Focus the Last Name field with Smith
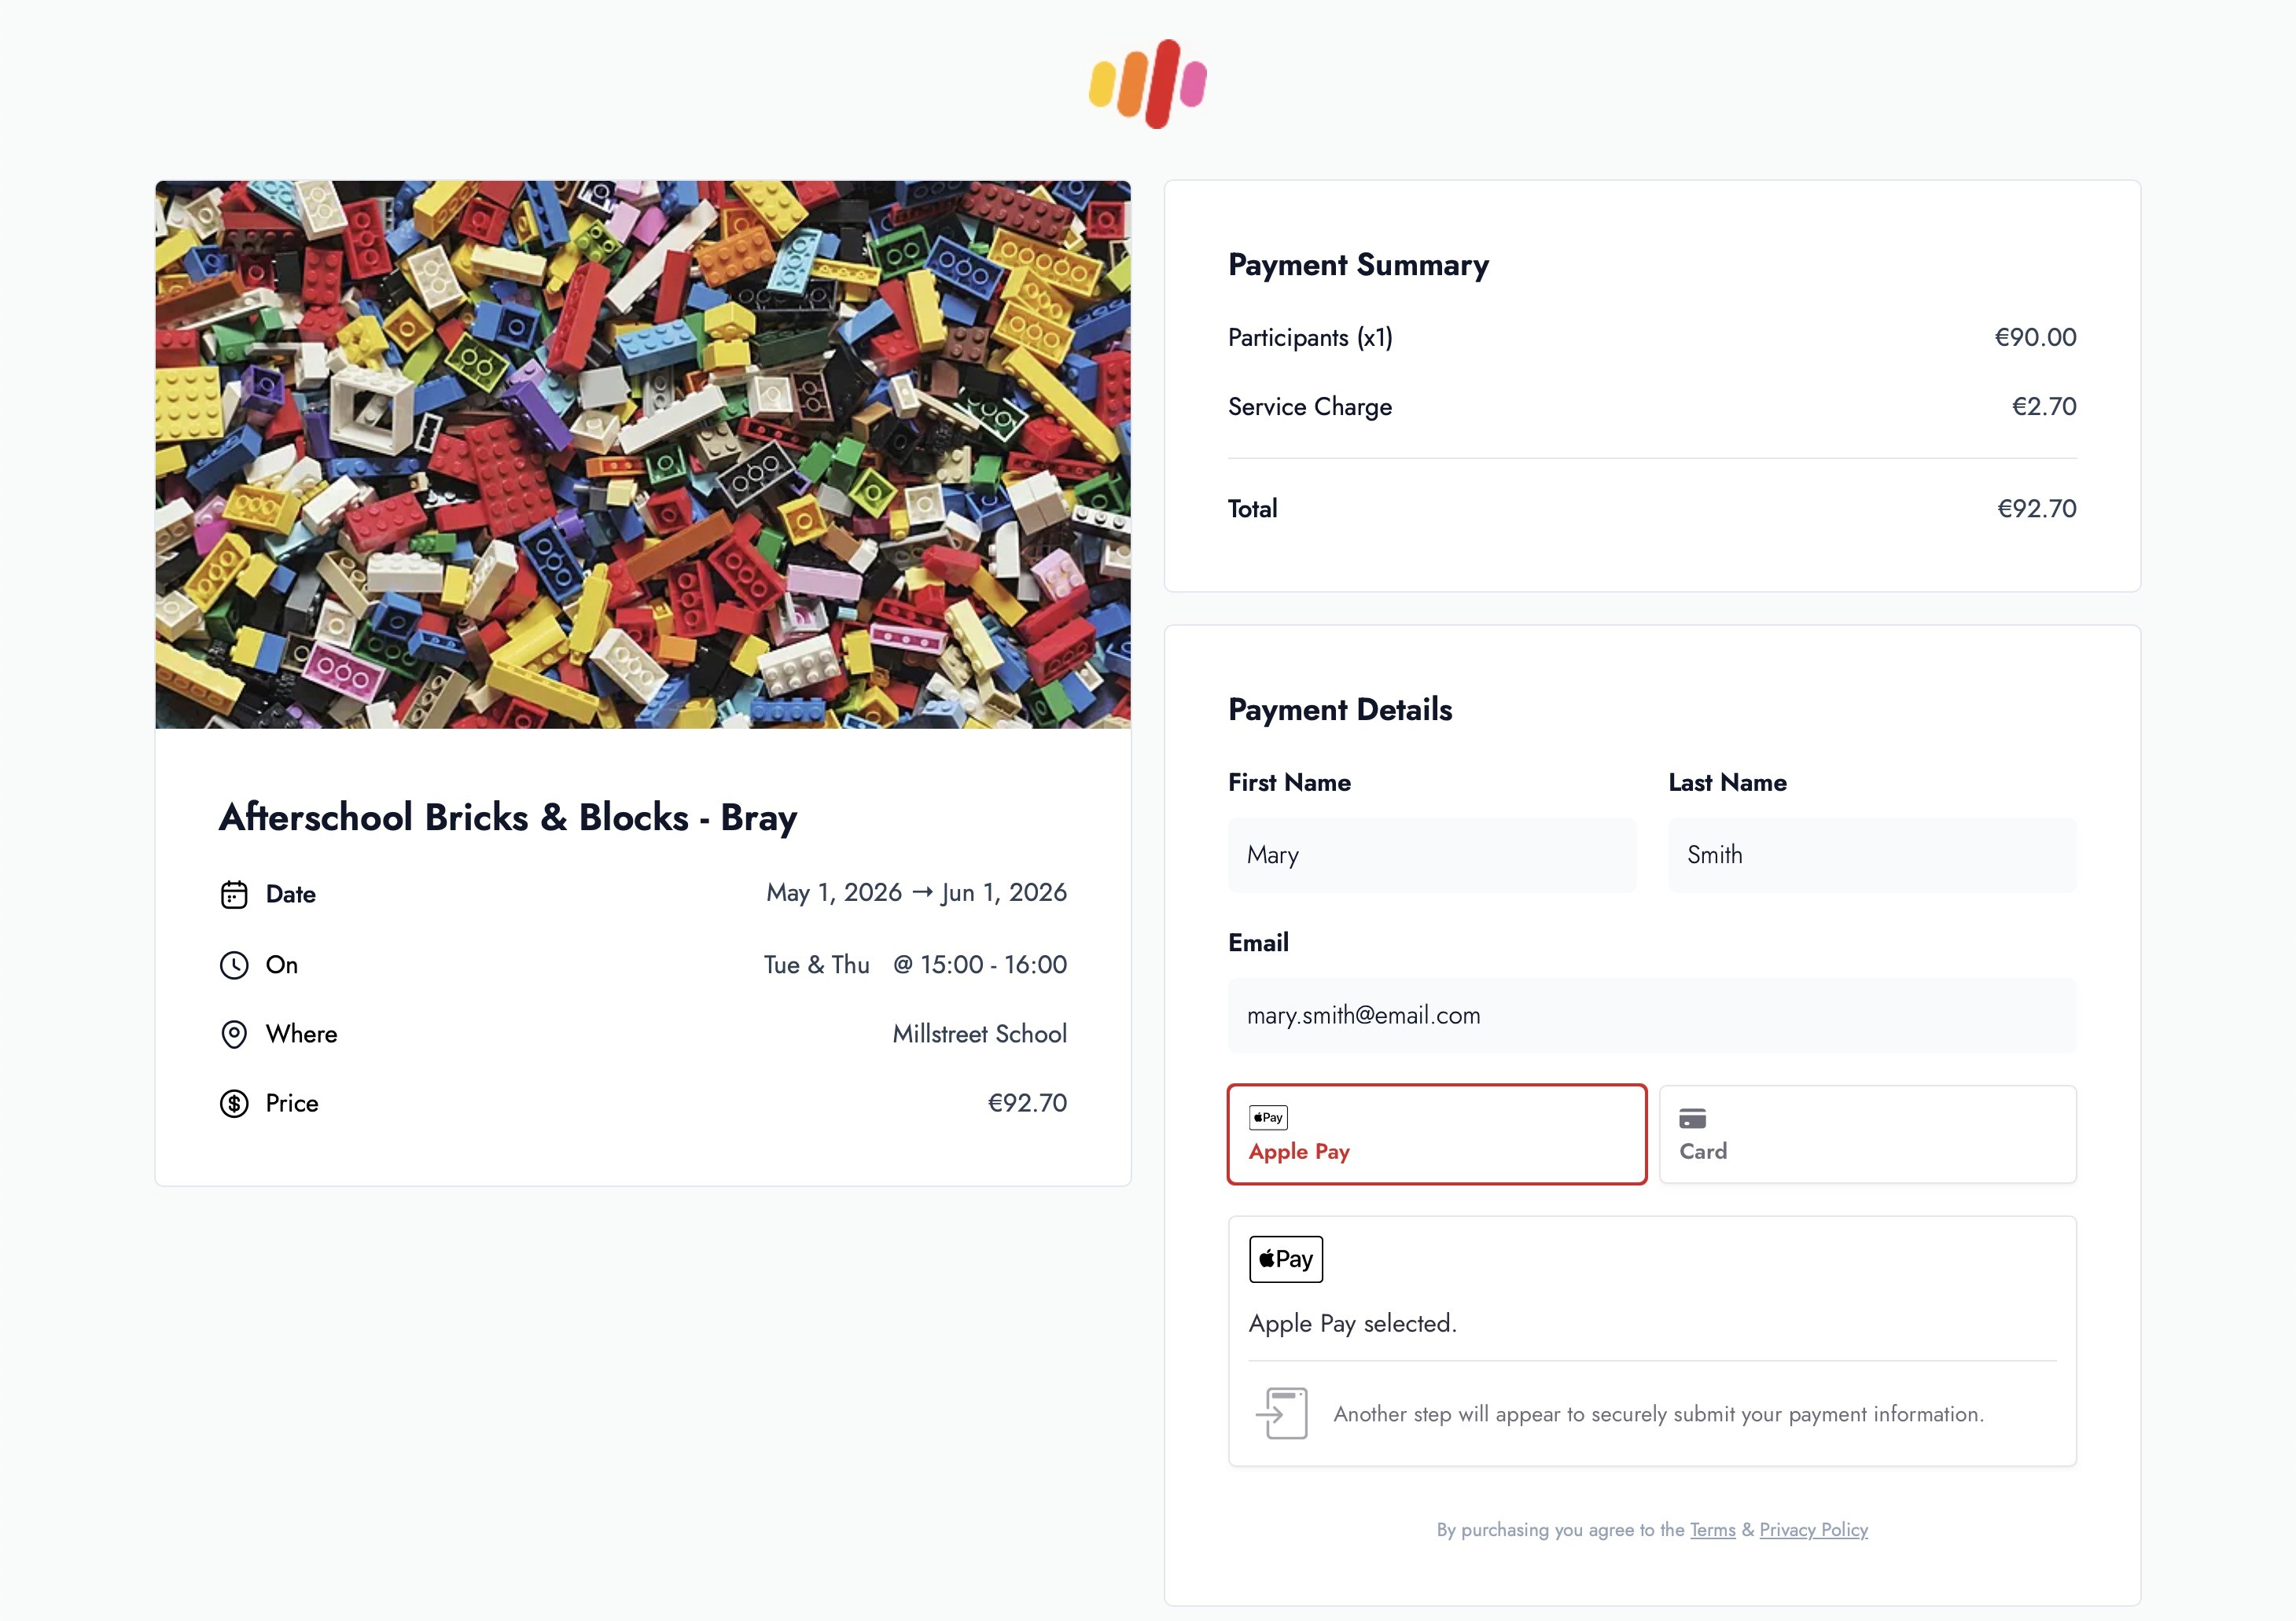The image size is (2296, 1621). click(1871, 855)
